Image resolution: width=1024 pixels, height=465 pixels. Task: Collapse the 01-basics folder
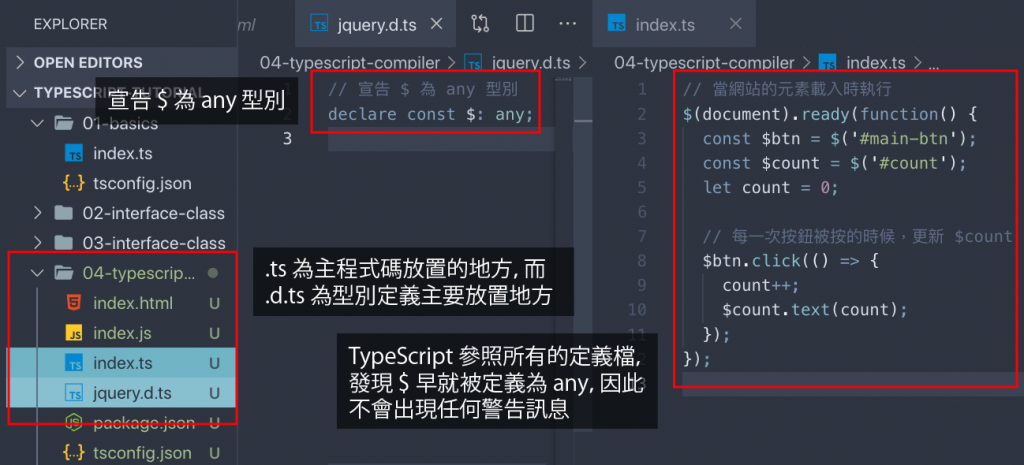pos(39,123)
